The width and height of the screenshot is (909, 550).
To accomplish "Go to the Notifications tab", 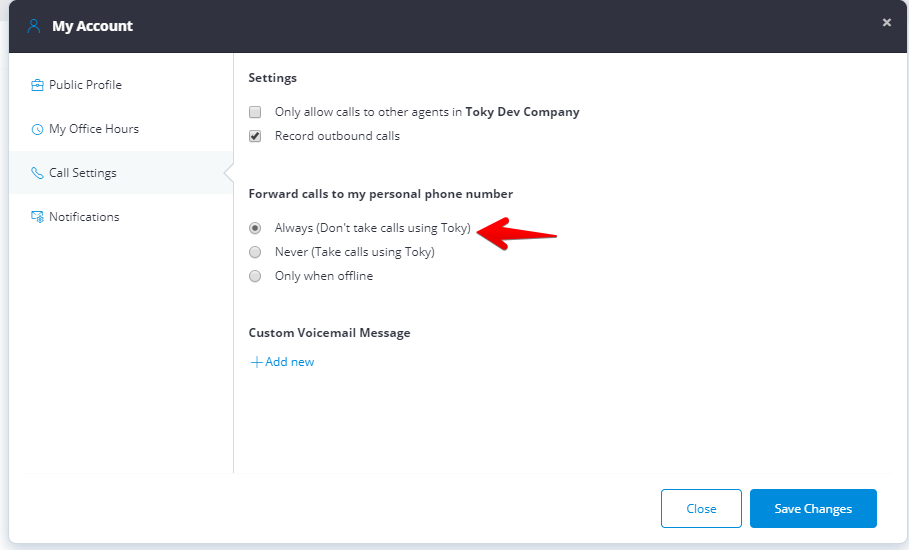I will pyautogui.click(x=84, y=217).
